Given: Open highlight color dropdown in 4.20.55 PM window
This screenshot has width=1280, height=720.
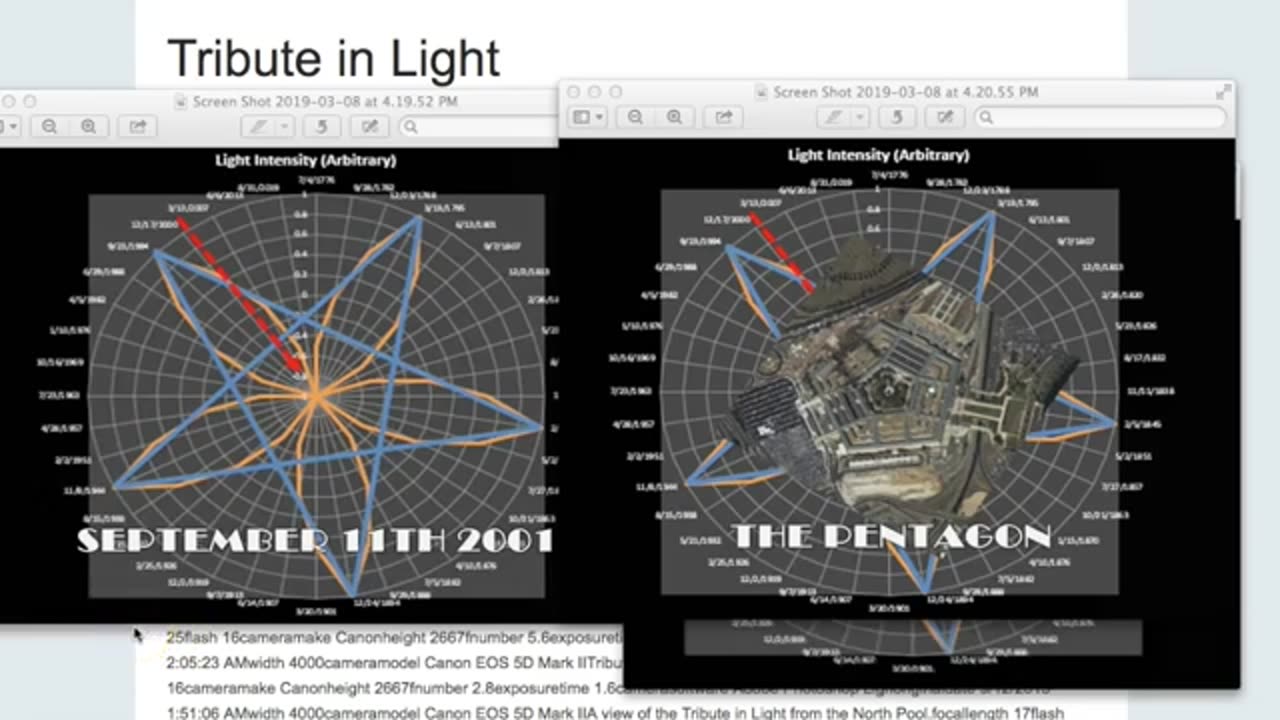Looking at the screenshot, I should (x=860, y=117).
